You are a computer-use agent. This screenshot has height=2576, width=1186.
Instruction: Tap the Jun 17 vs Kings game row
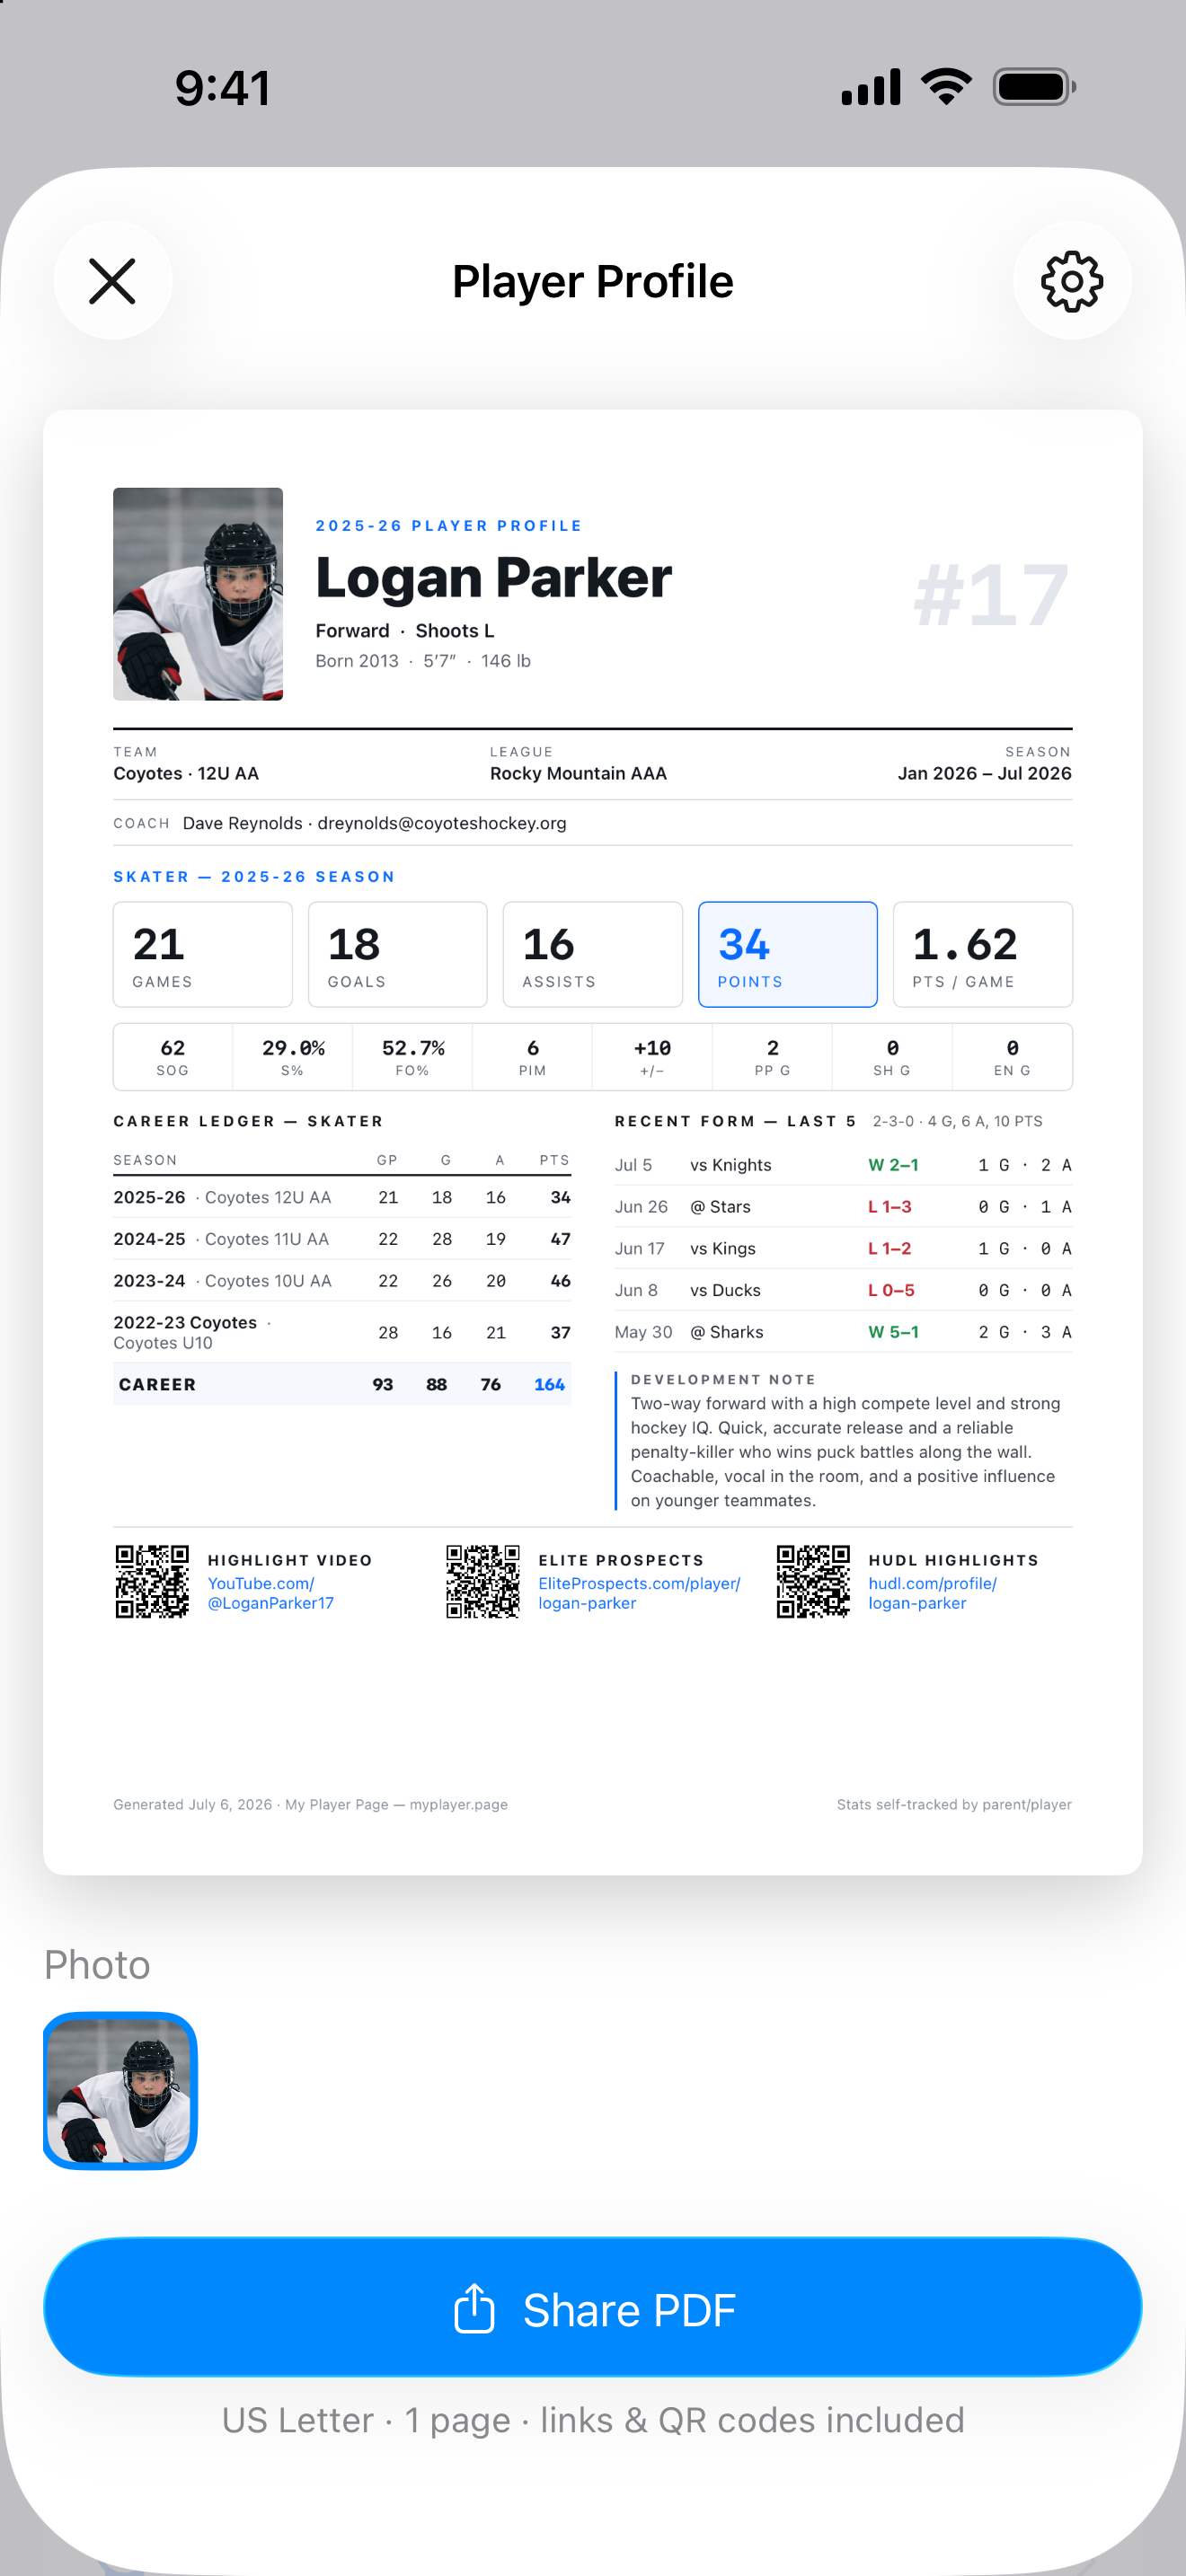point(843,1248)
